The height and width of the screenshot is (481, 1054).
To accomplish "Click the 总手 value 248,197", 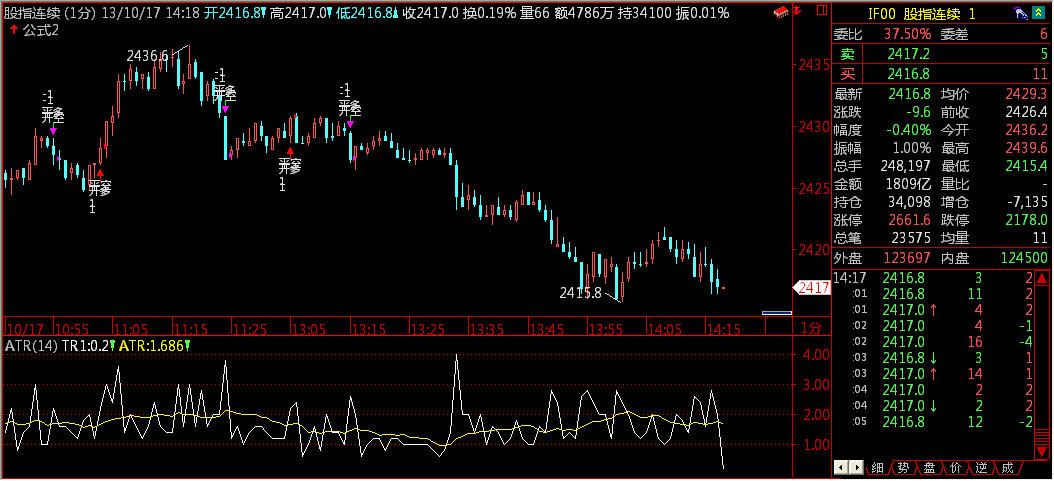I will [x=905, y=165].
